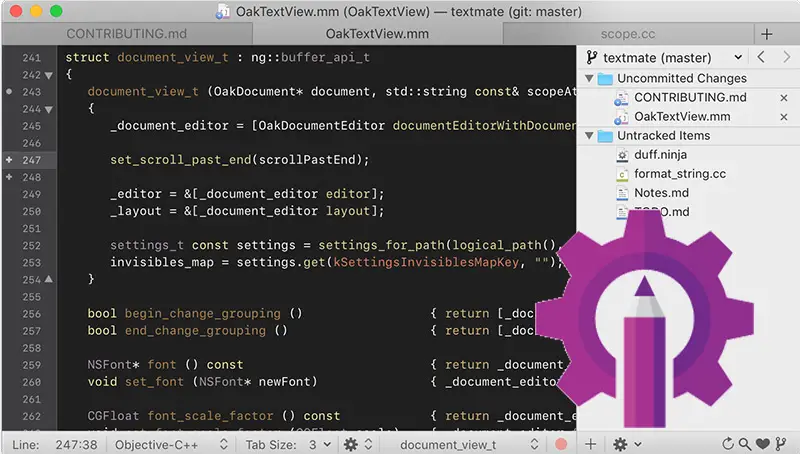Close OakTextView.mm in Uncommitted Changes
Image resolution: width=800 pixels, height=454 pixels.
coord(784,117)
